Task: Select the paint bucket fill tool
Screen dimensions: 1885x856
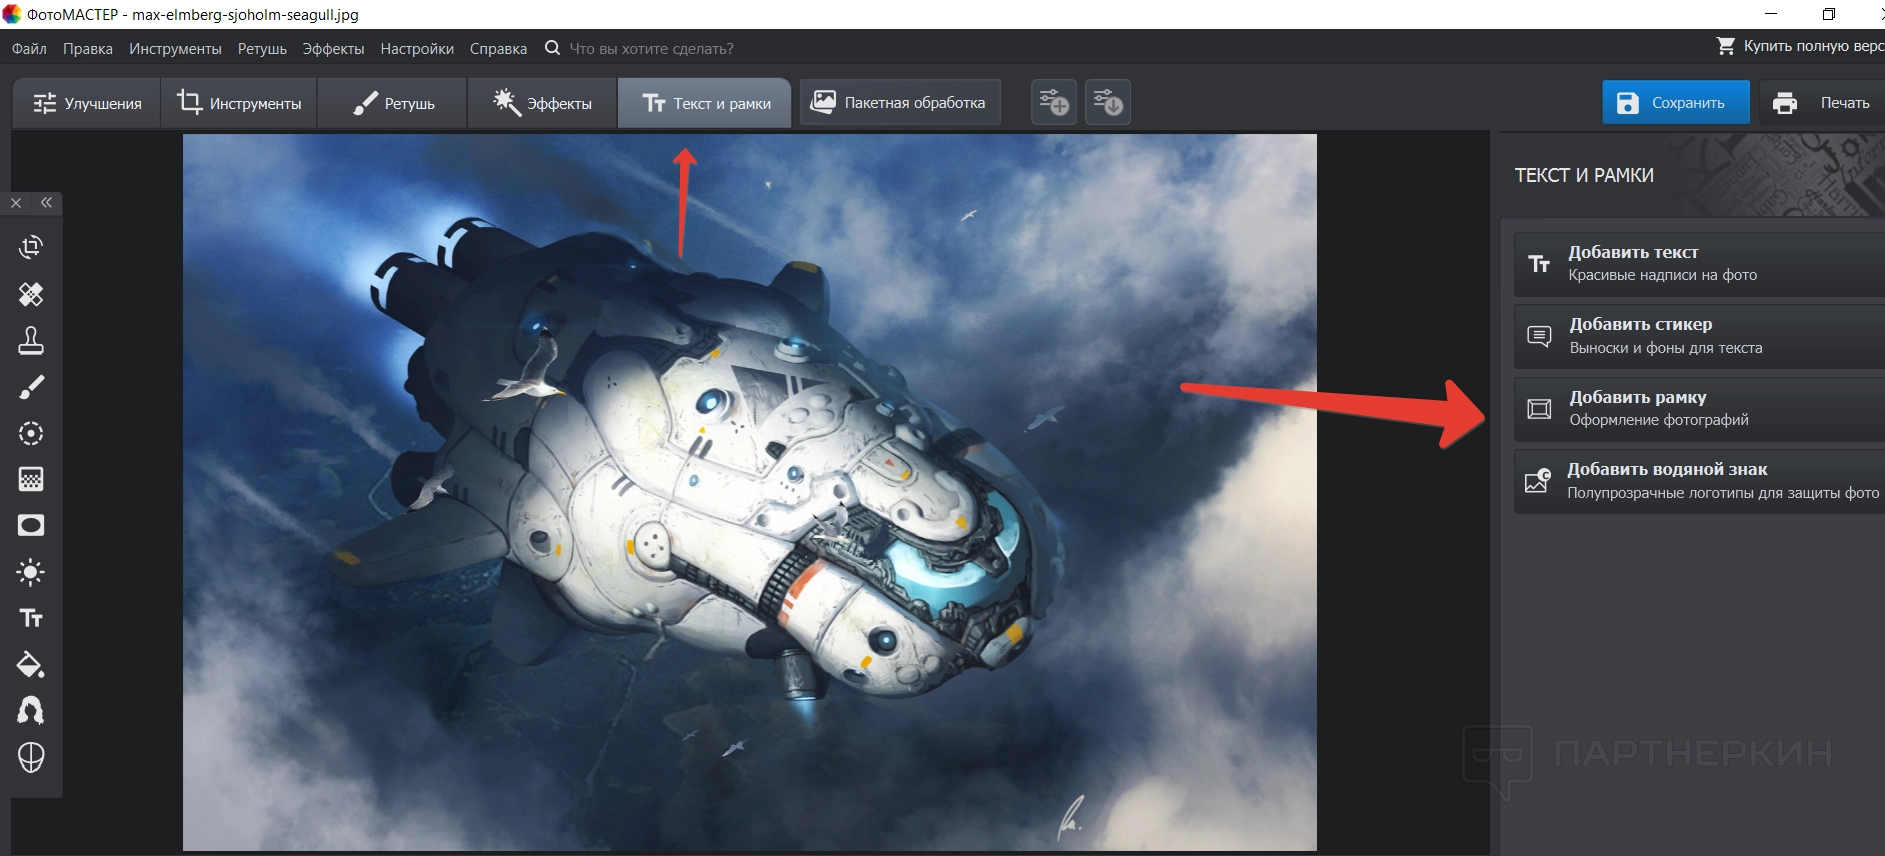Action: point(31,664)
